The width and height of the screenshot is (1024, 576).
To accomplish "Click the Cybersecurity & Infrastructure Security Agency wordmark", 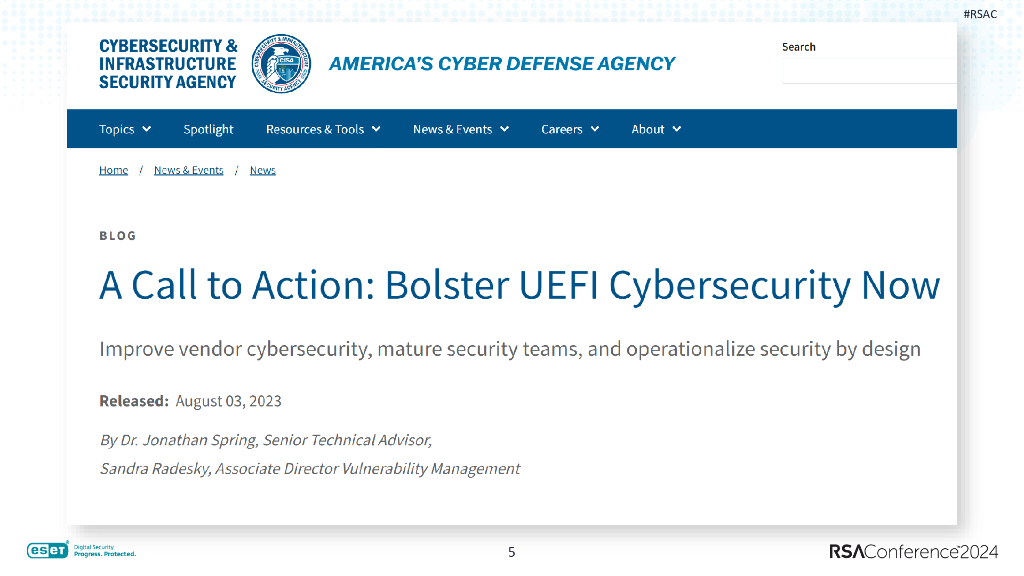I will [168, 64].
